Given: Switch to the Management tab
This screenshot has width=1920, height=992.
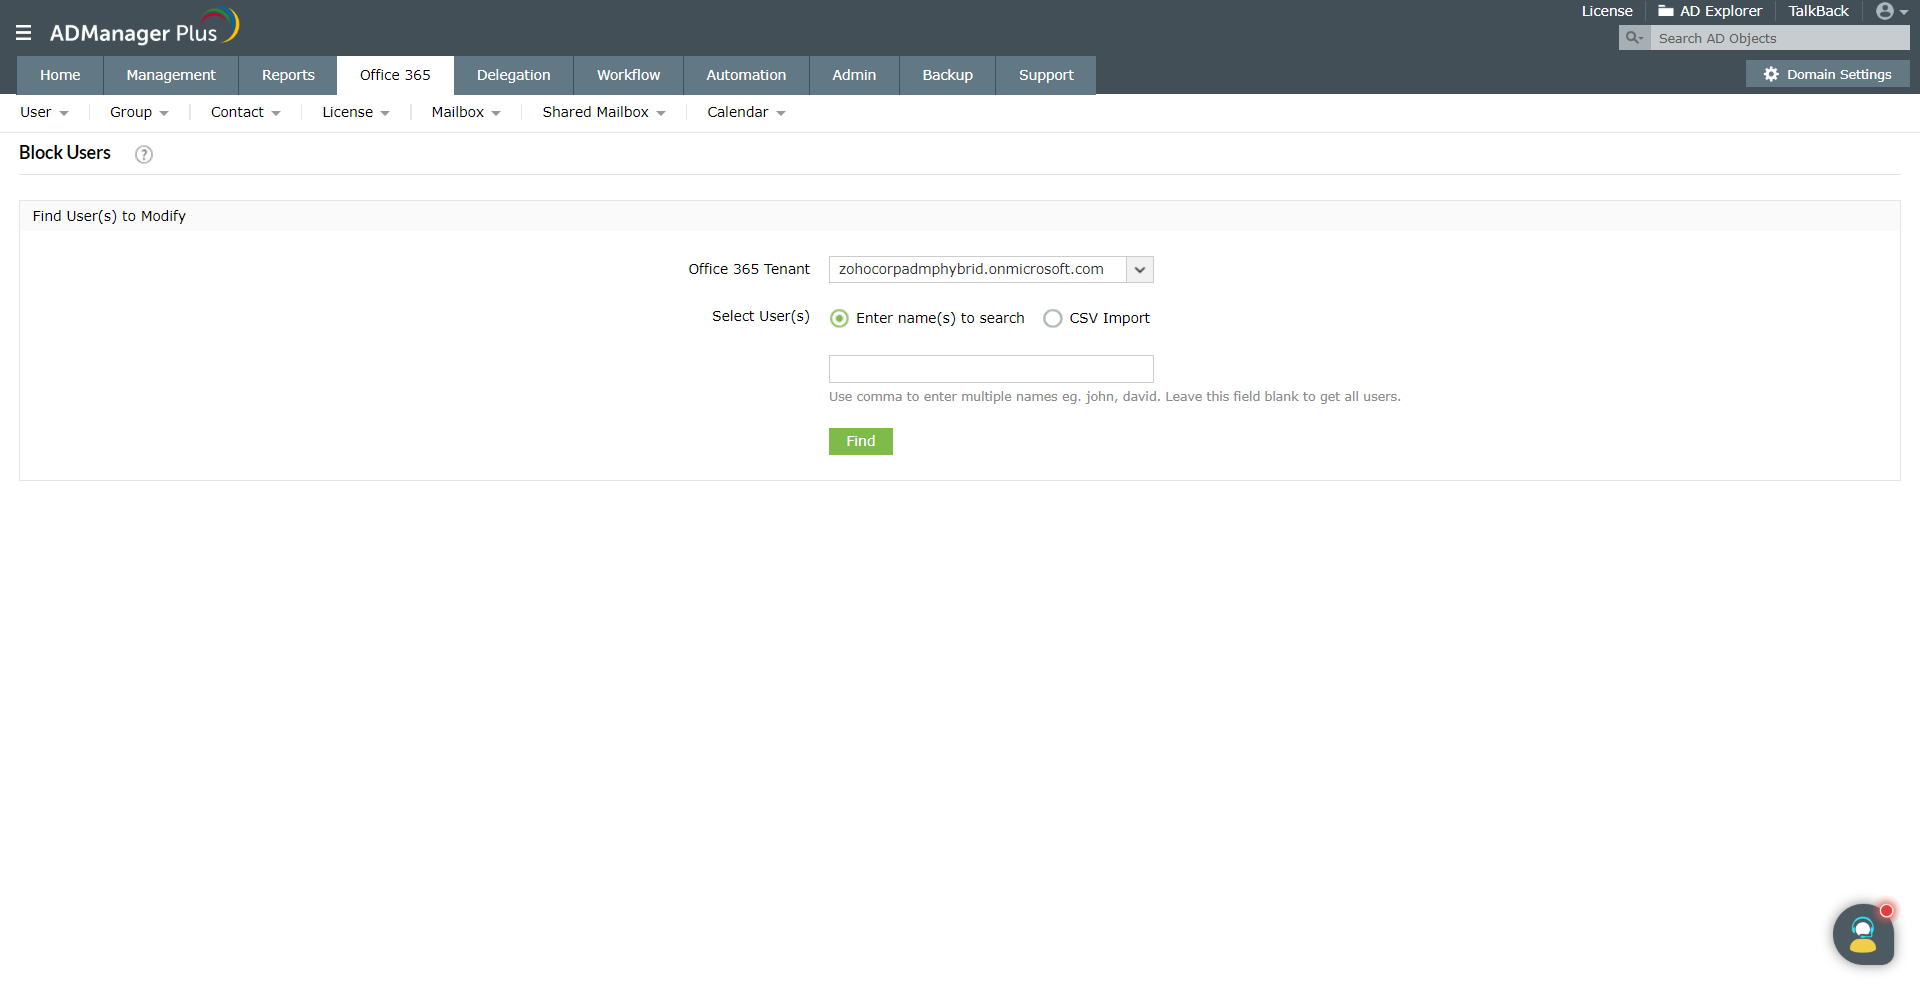Looking at the screenshot, I should tap(171, 75).
